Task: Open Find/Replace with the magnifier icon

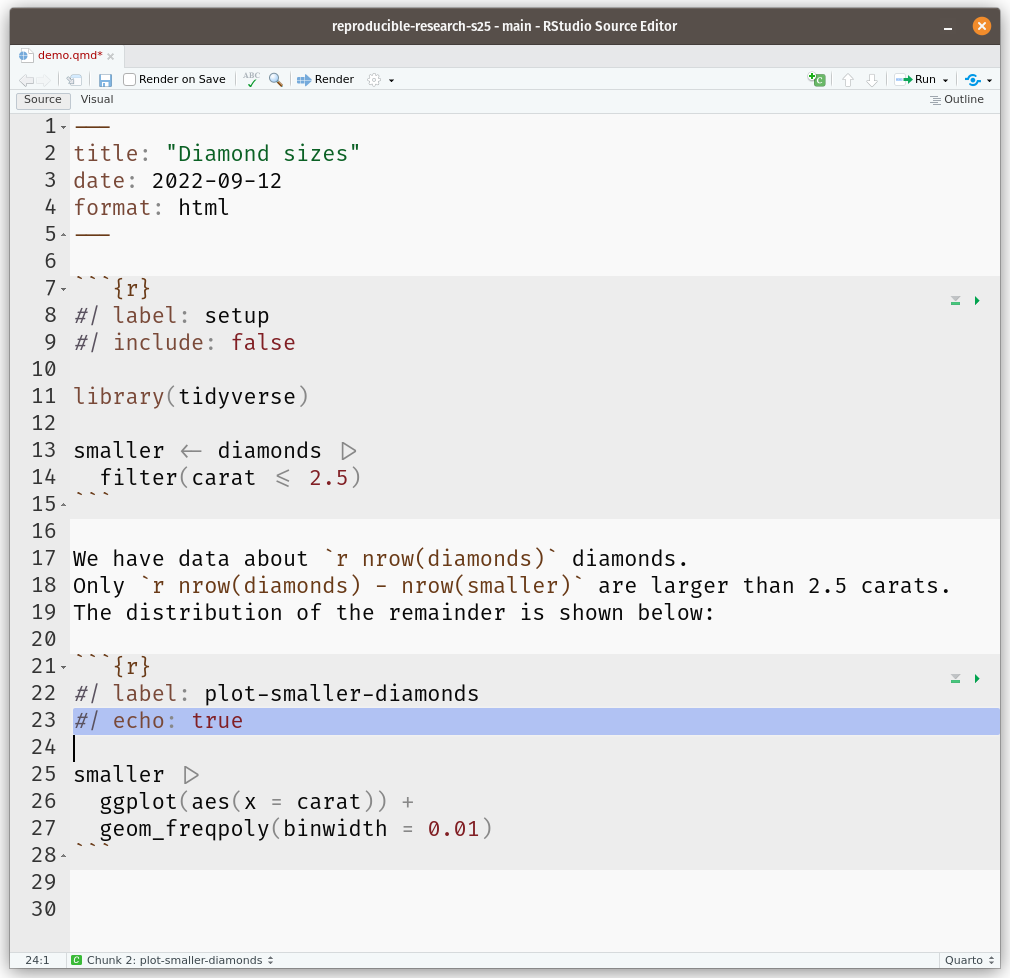Action: click(275, 80)
